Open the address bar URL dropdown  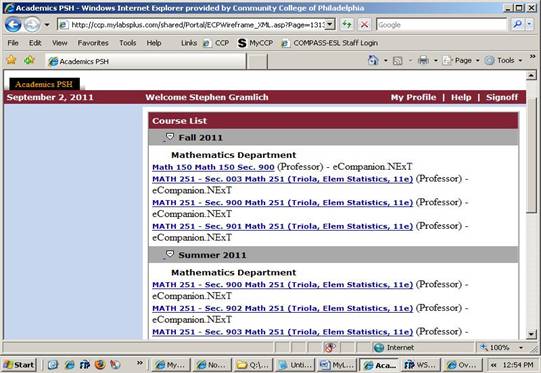tap(330, 24)
